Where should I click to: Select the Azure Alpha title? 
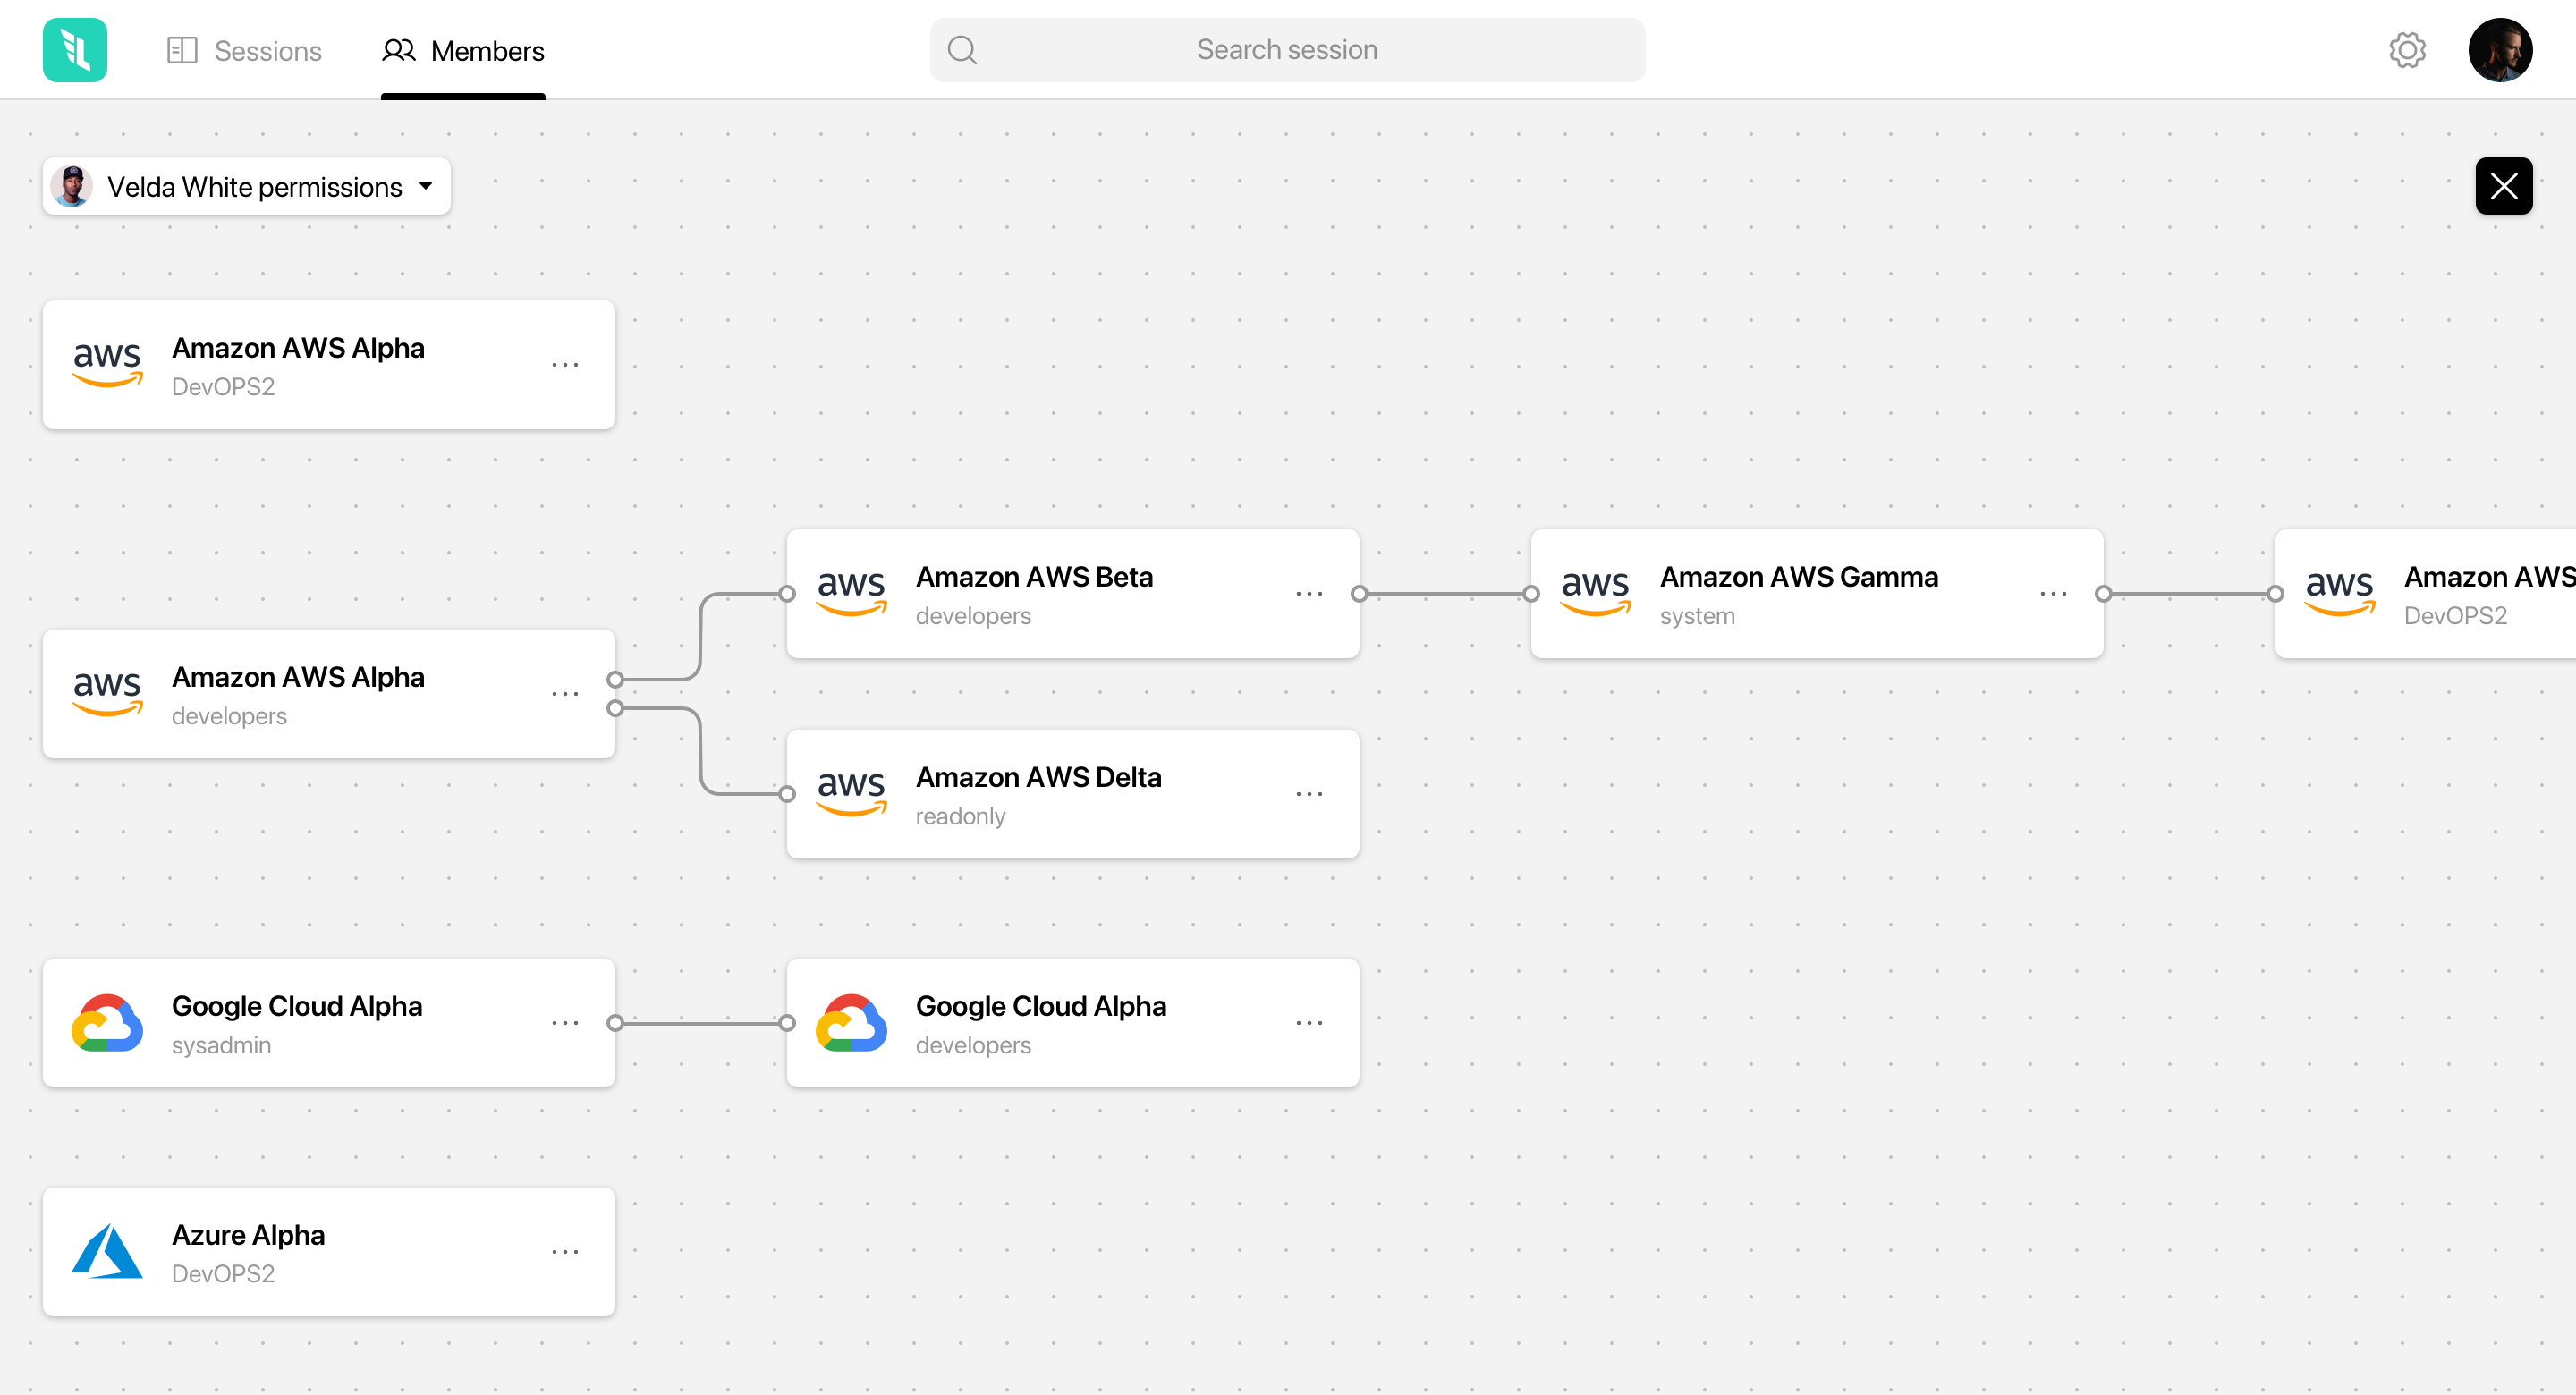tap(248, 1235)
